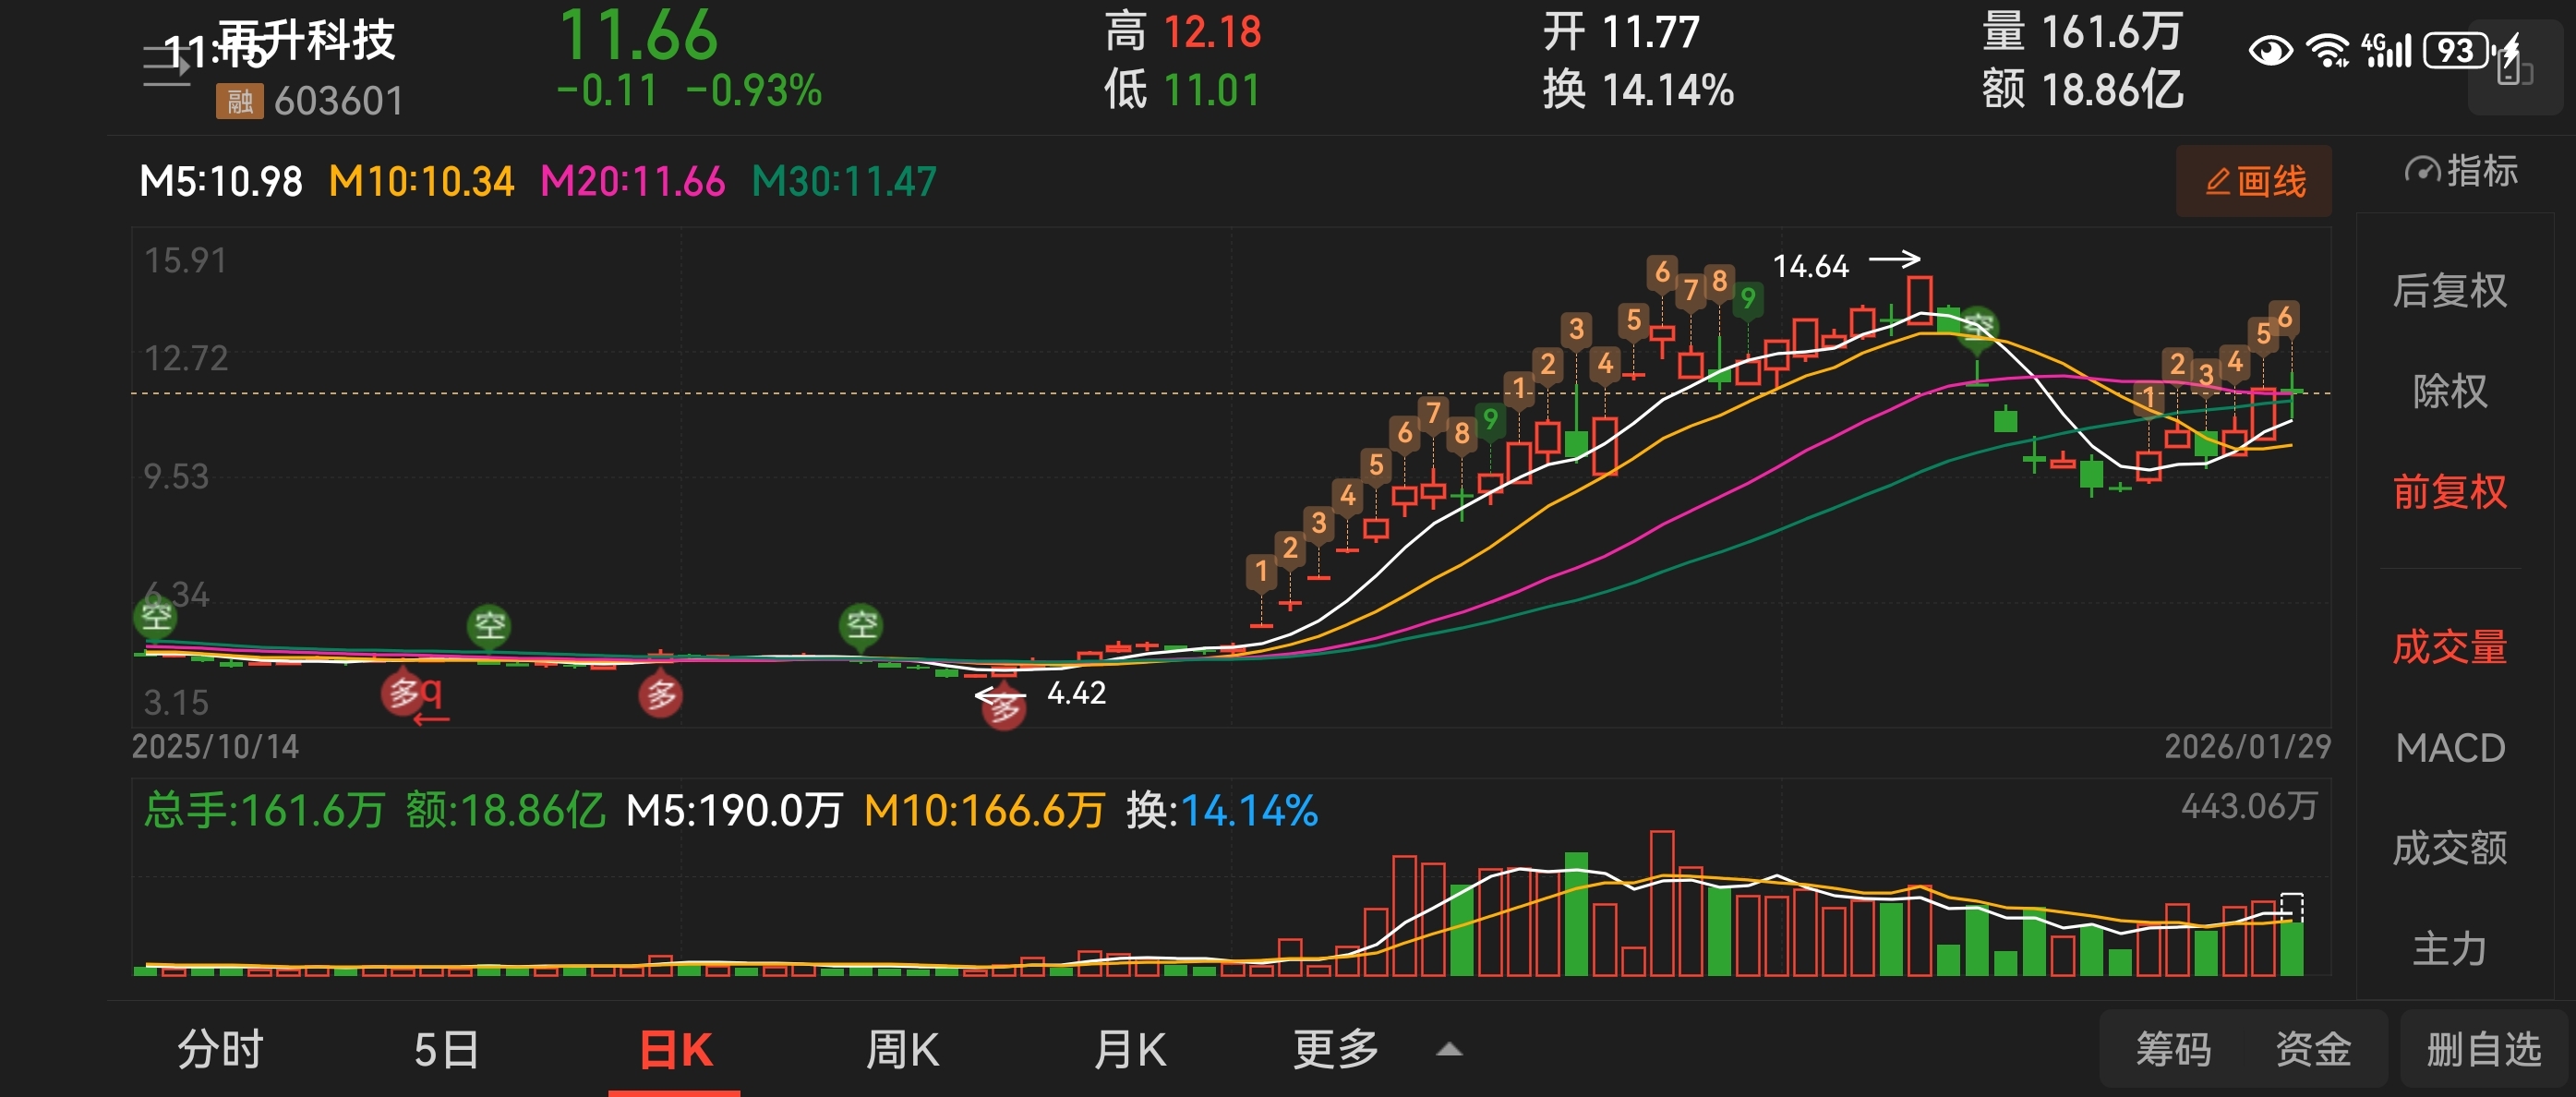Tap the 删自选 remove watchlist button

2484,1050
